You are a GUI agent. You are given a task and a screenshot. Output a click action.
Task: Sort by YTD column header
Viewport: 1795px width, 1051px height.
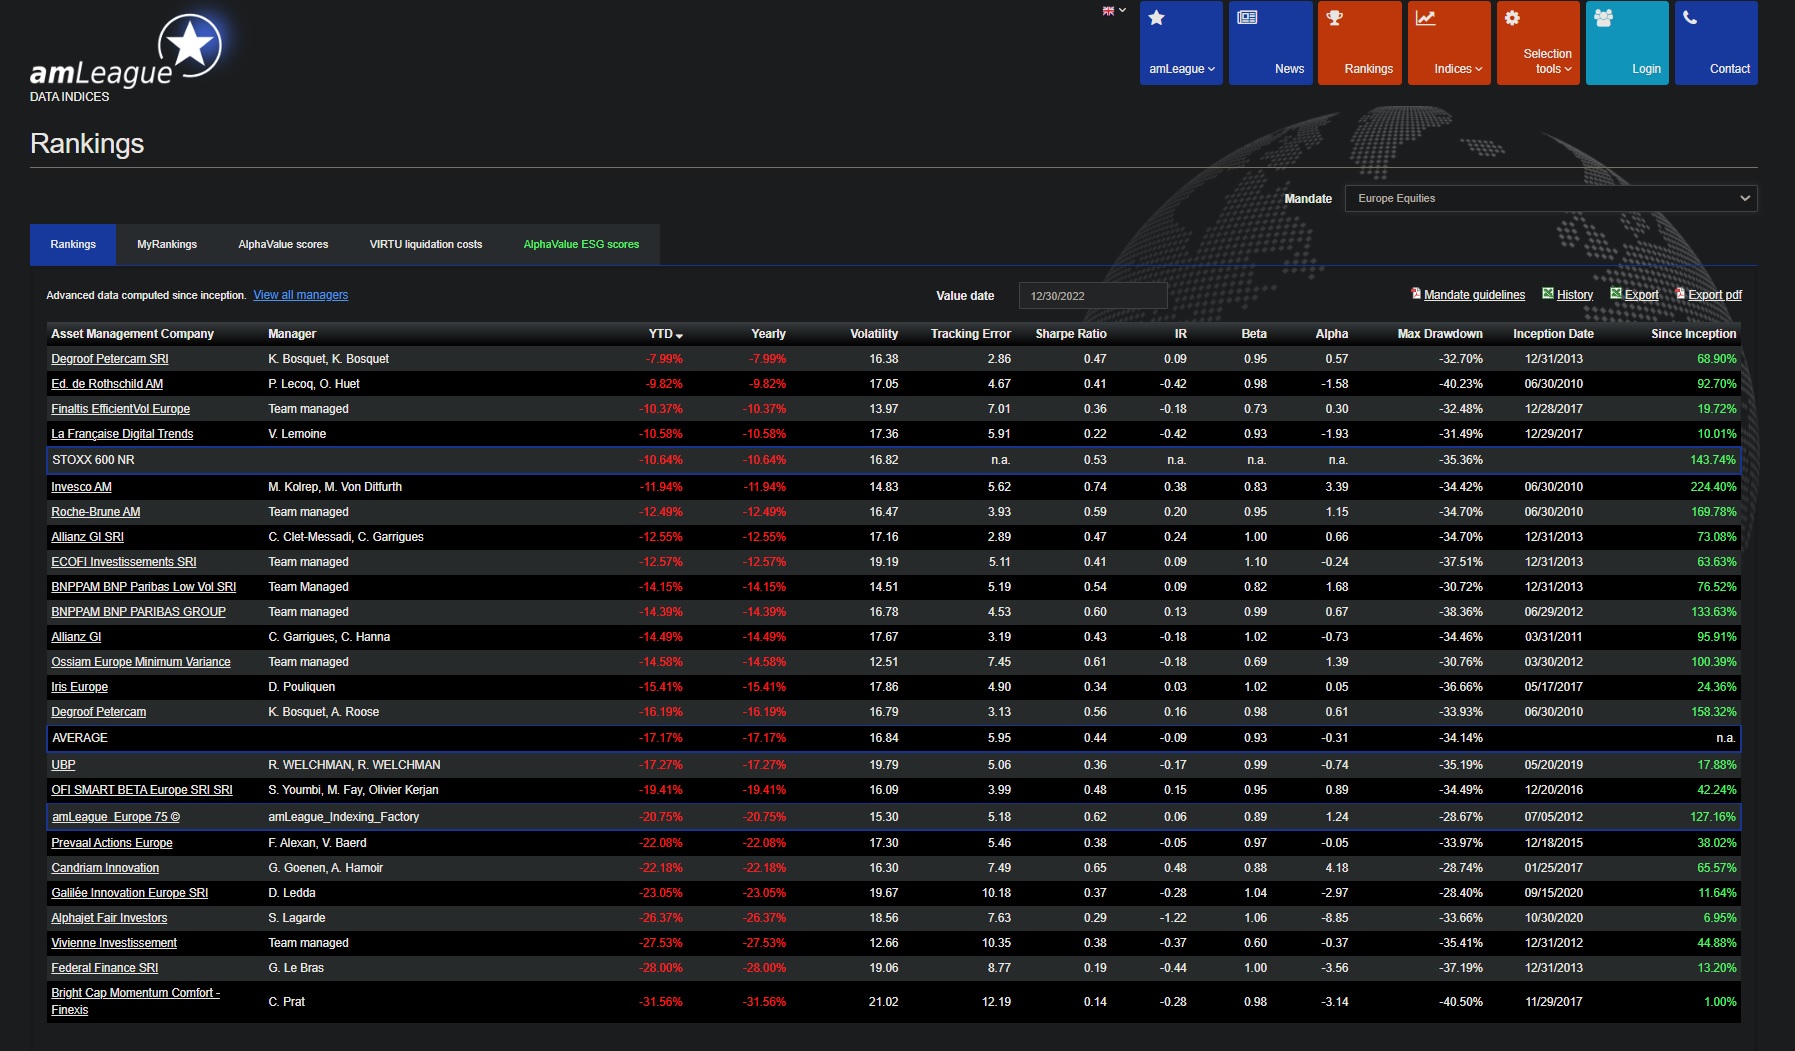(x=665, y=334)
